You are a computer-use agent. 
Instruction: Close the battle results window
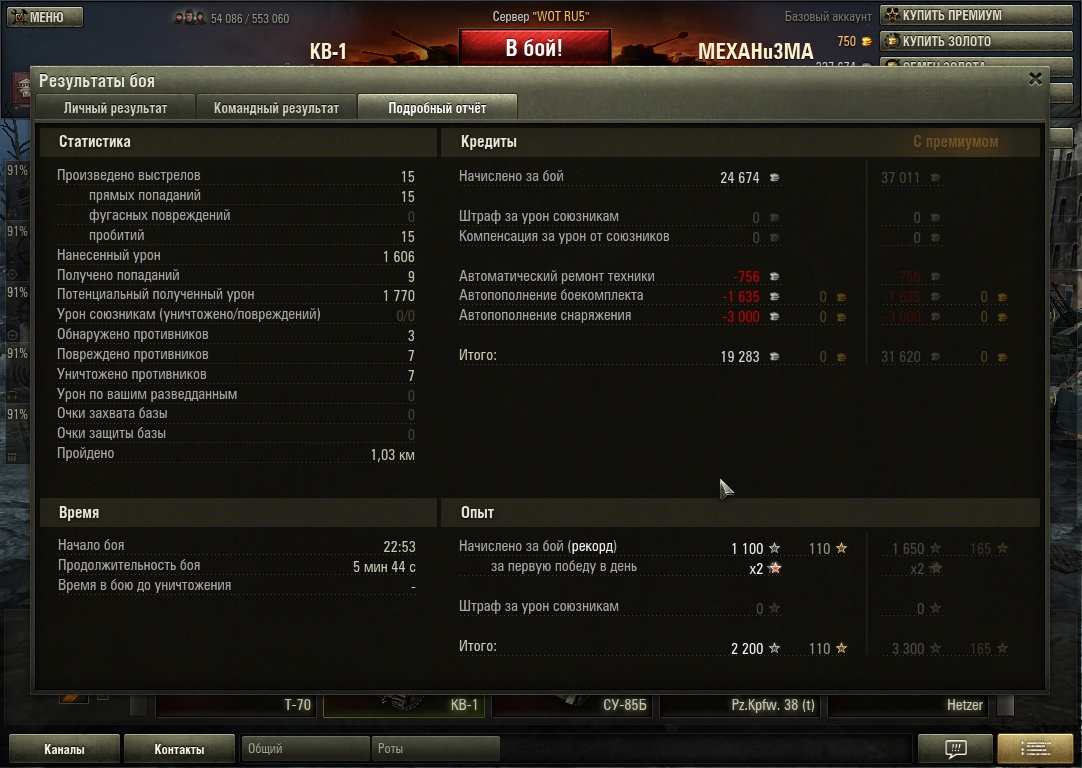coord(1034,79)
